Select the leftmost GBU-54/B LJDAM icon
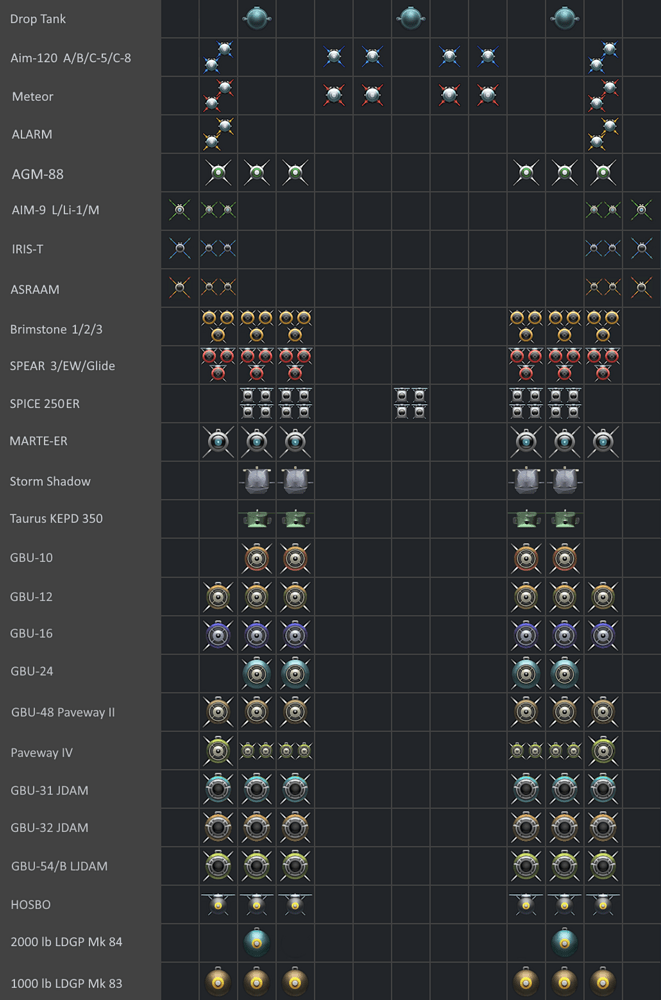661x1000 pixels. [218, 865]
